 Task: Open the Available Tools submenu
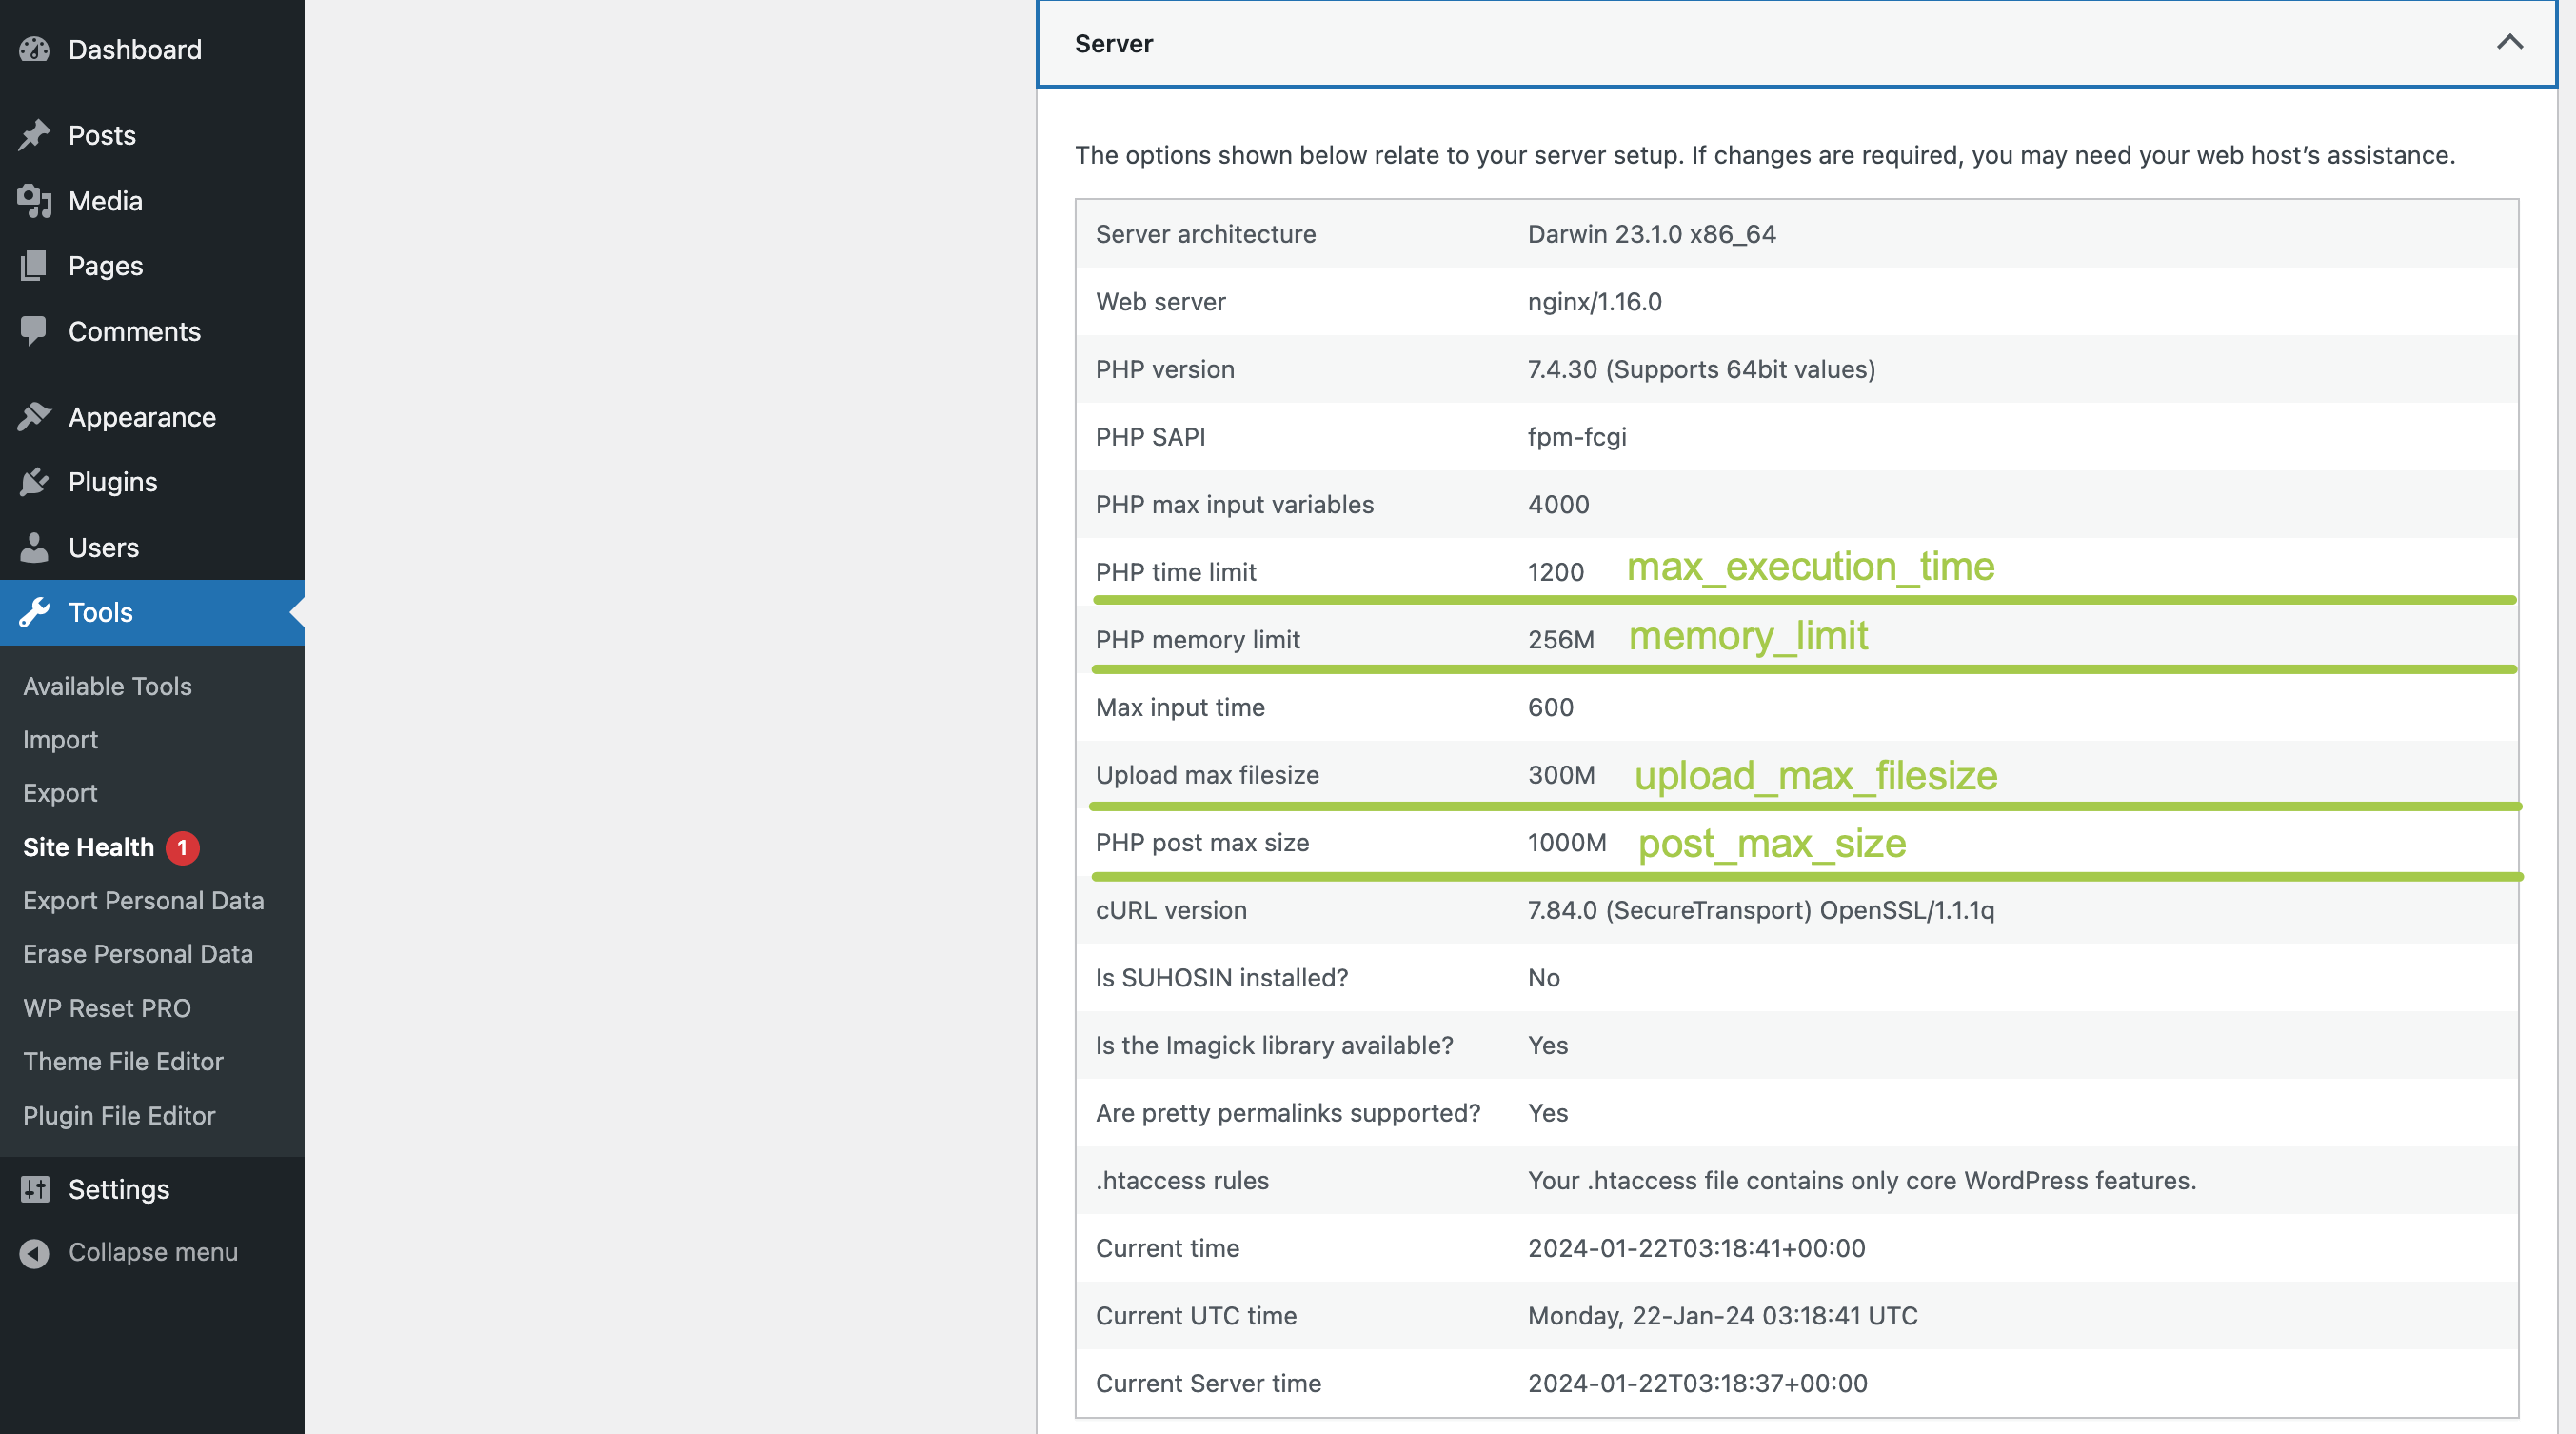tap(107, 686)
